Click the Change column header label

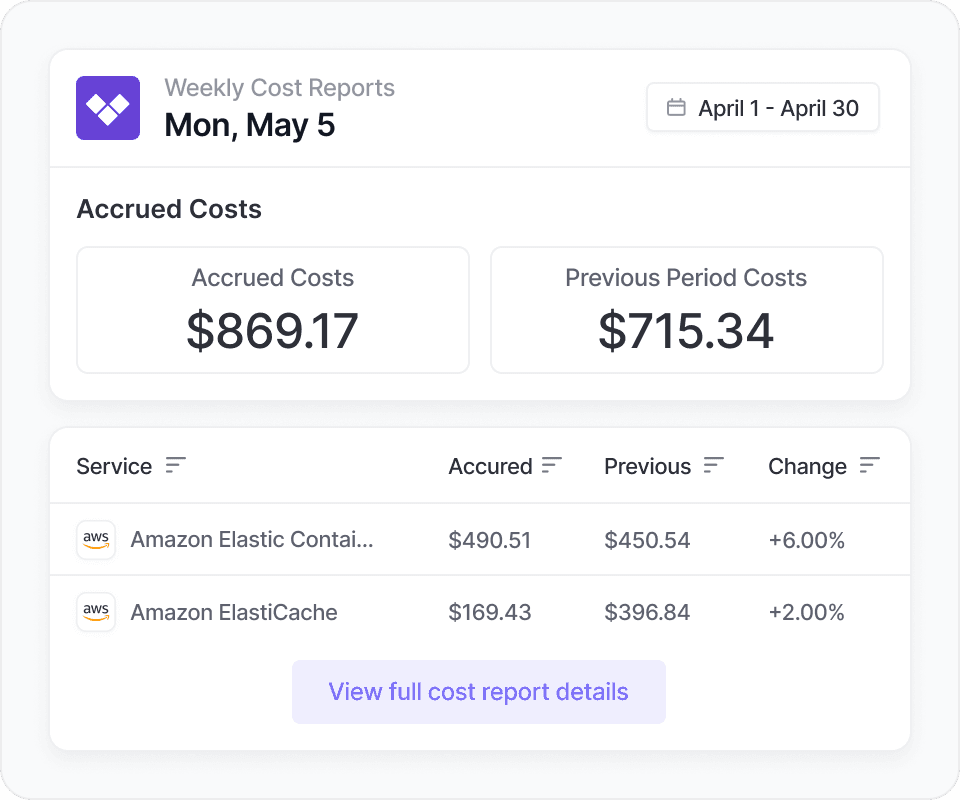pyautogui.click(x=807, y=466)
